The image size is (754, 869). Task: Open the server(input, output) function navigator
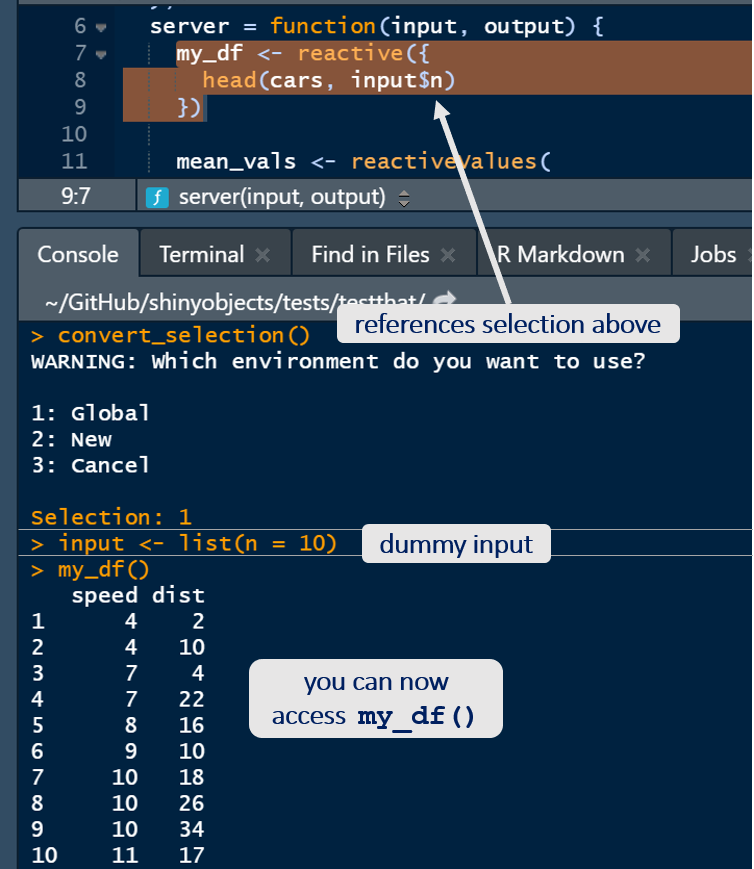pos(281,197)
